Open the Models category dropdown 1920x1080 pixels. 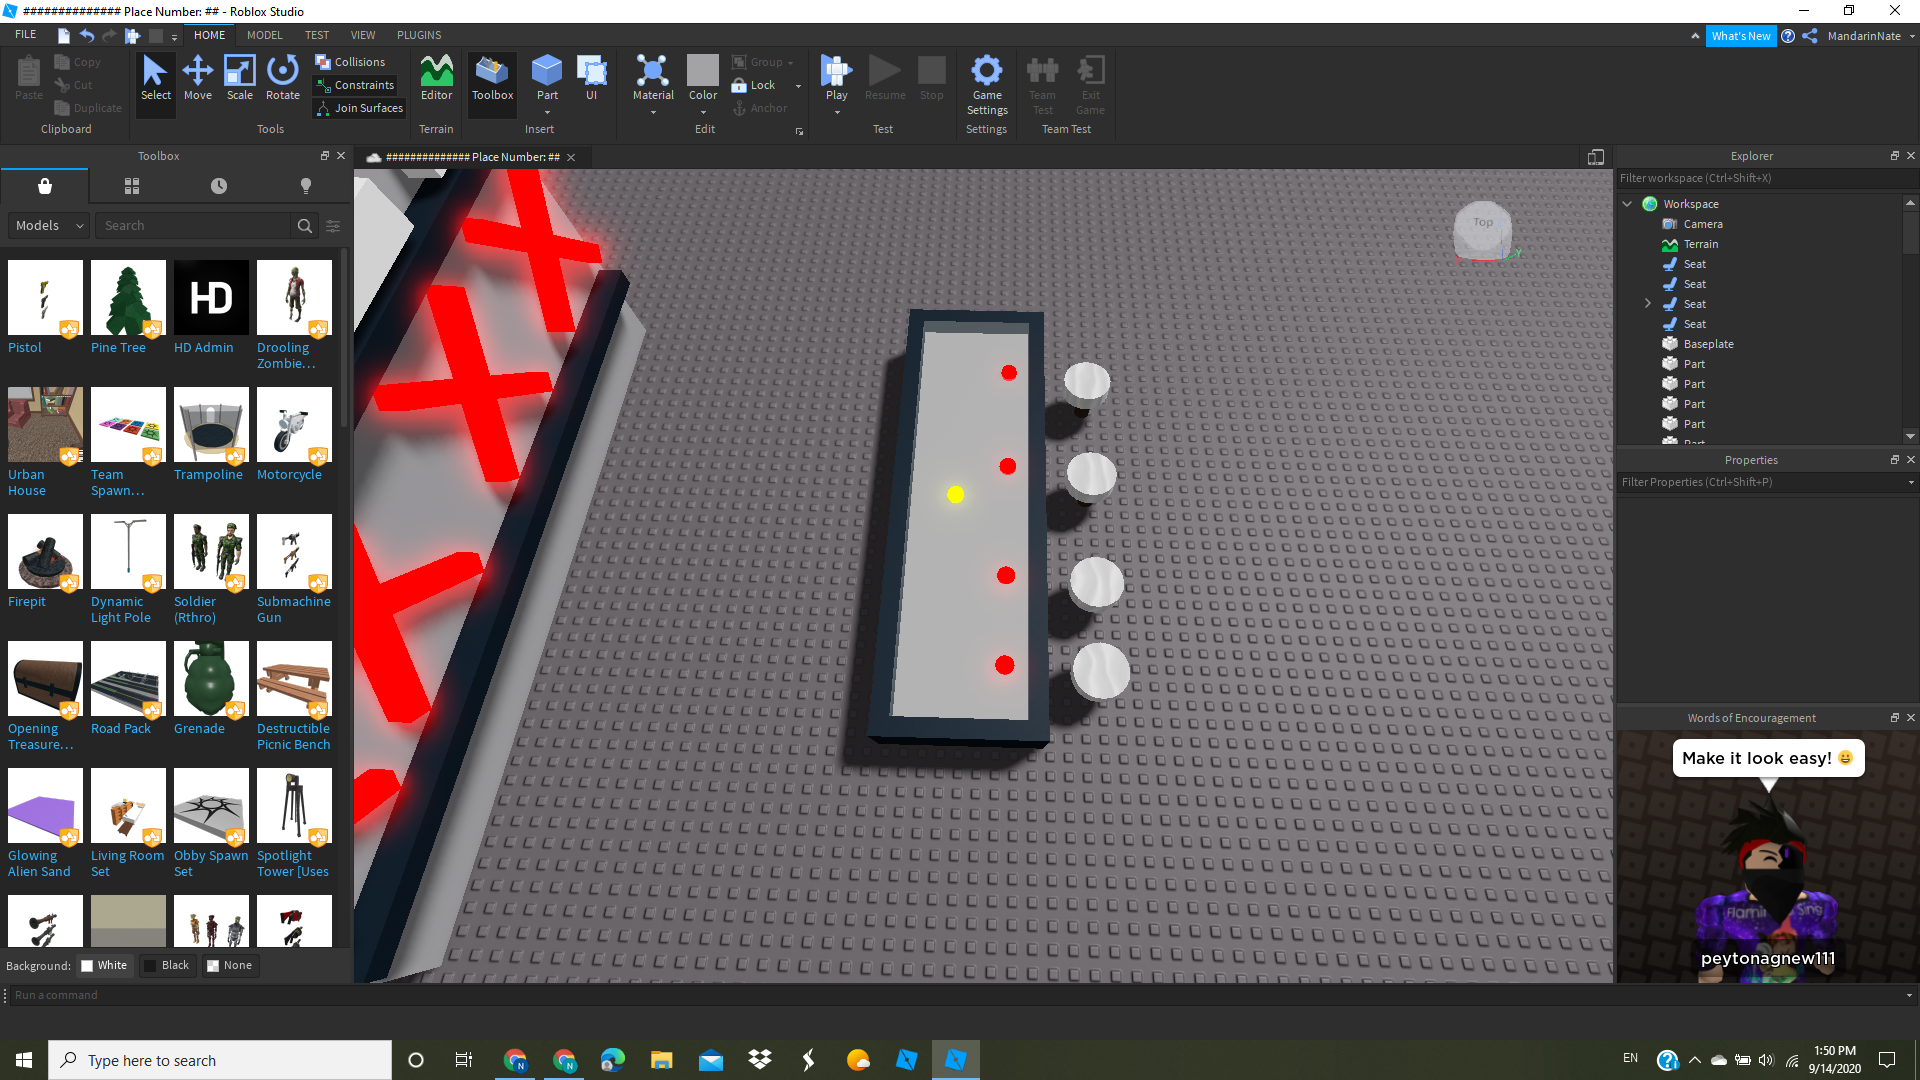coord(49,226)
